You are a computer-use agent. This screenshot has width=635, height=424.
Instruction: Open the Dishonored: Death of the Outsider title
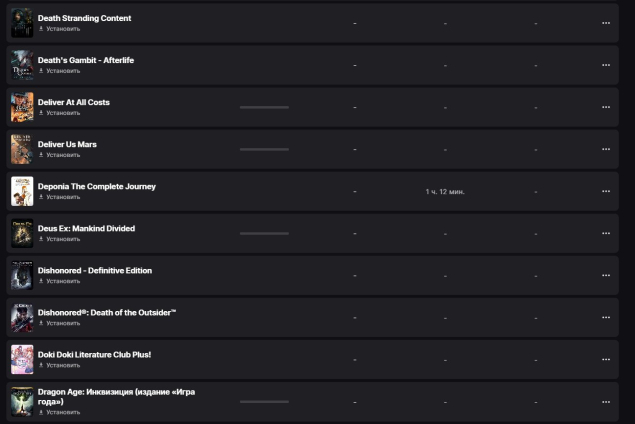[x=107, y=313]
